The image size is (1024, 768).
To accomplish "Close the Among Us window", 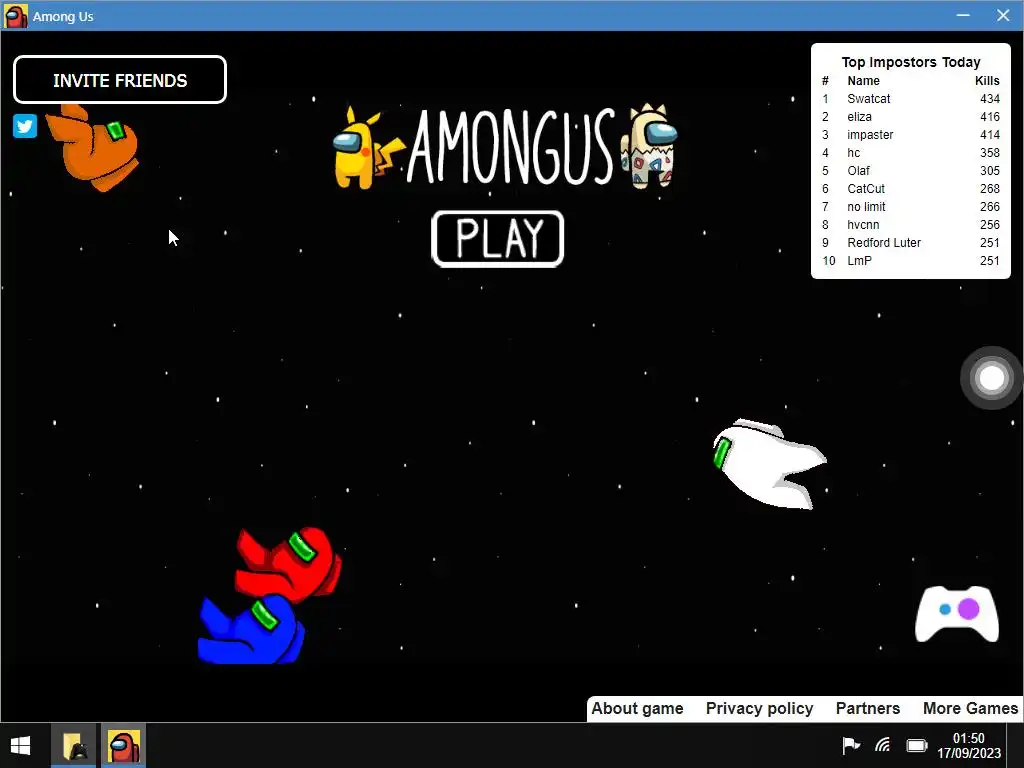I will [1003, 15].
